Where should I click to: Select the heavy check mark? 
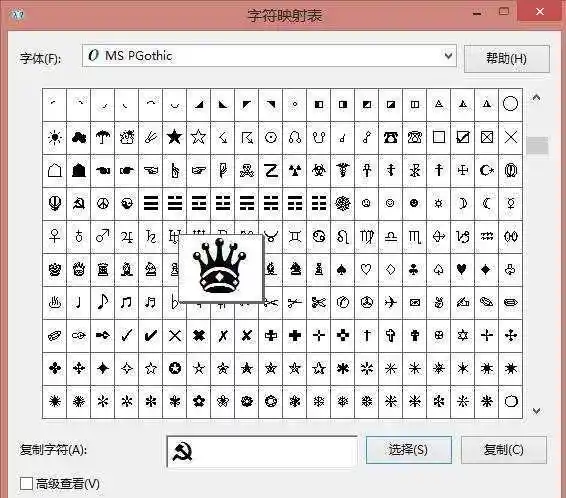pyautogui.click(x=151, y=336)
